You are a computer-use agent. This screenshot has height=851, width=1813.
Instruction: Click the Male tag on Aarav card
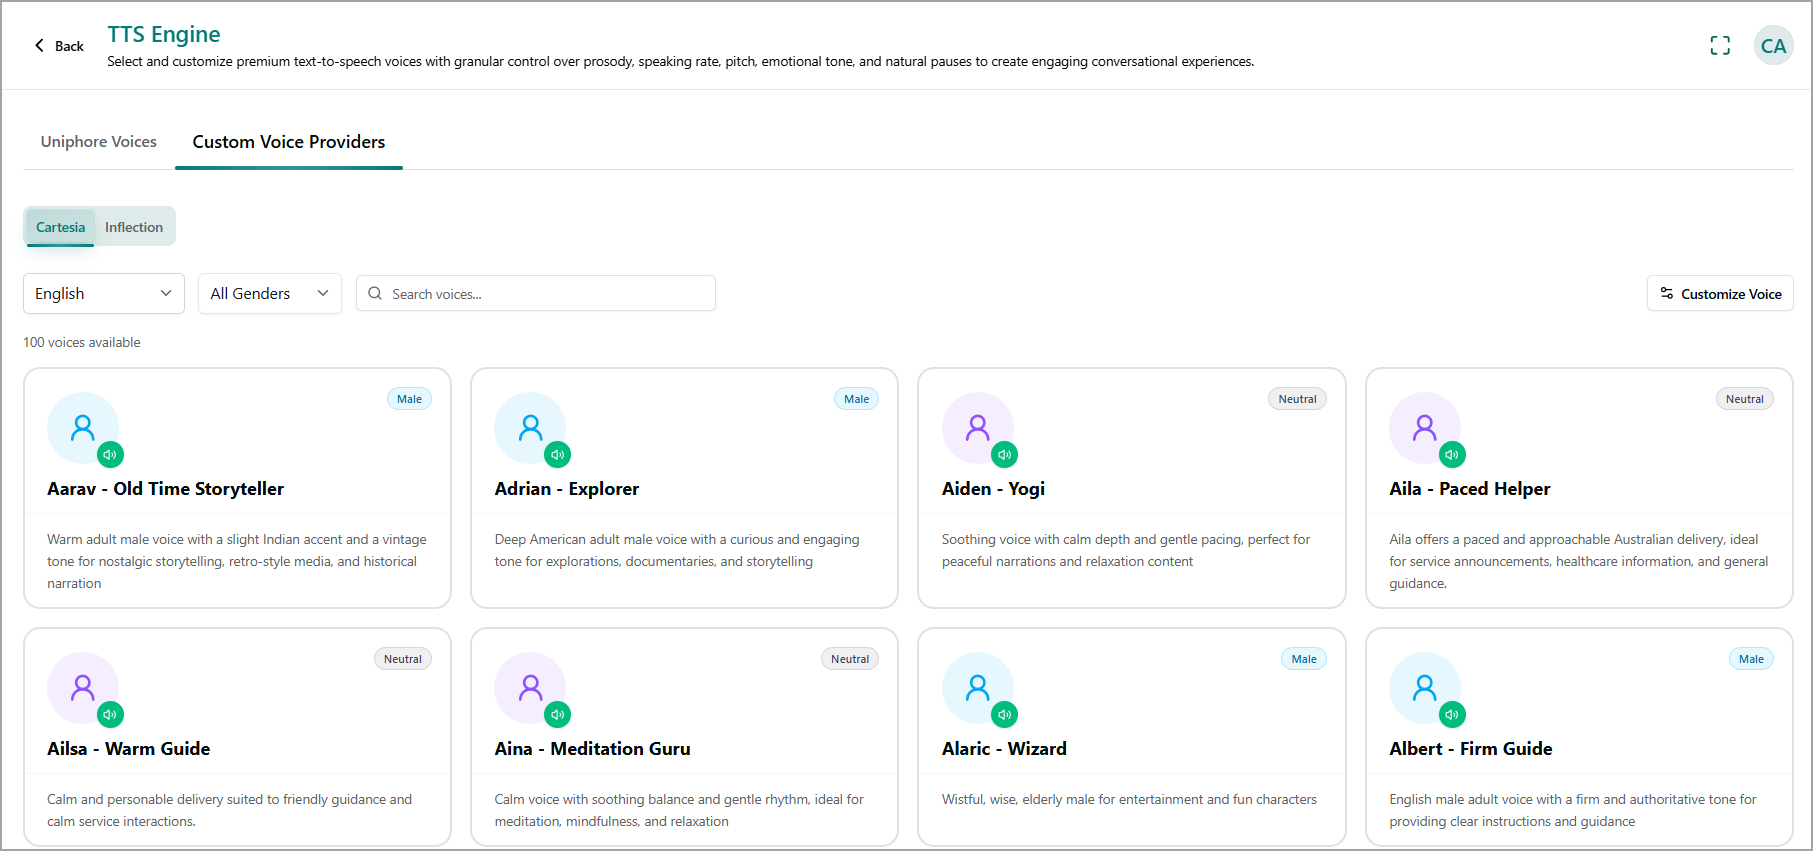409,399
